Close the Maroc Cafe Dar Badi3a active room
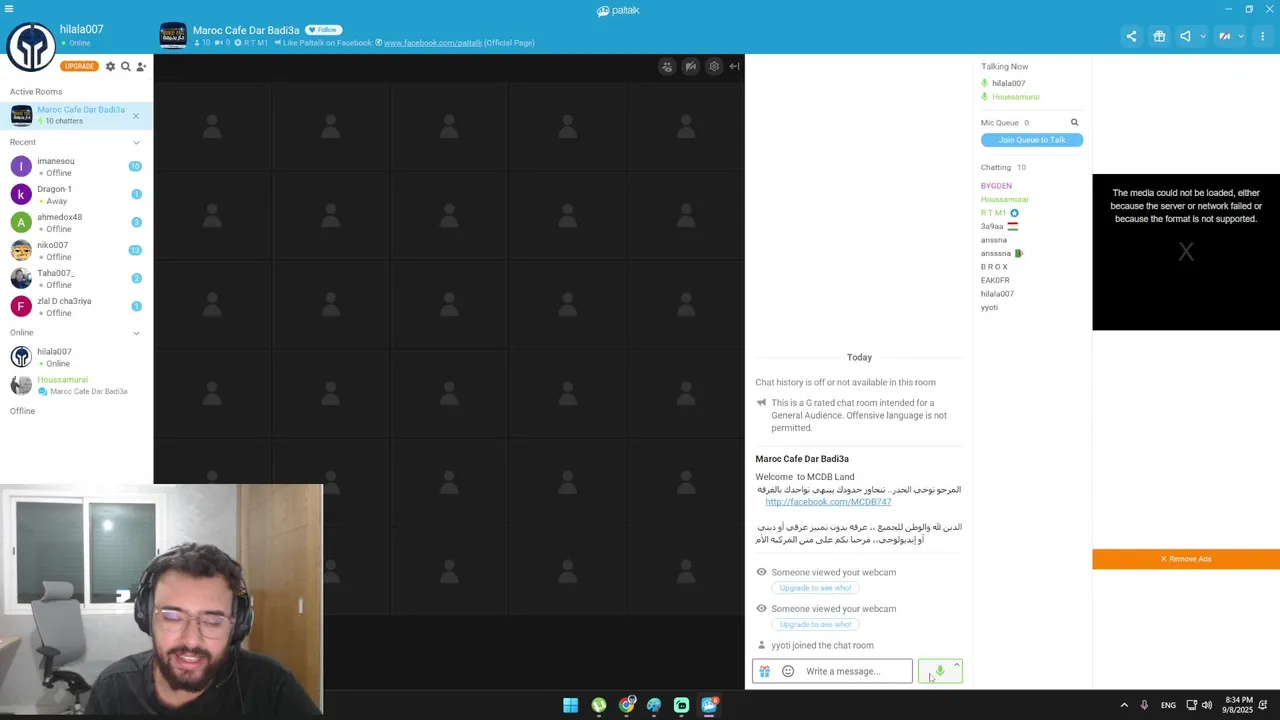The height and width of the screenshot is (720, 1280). [x=136, y=116]
